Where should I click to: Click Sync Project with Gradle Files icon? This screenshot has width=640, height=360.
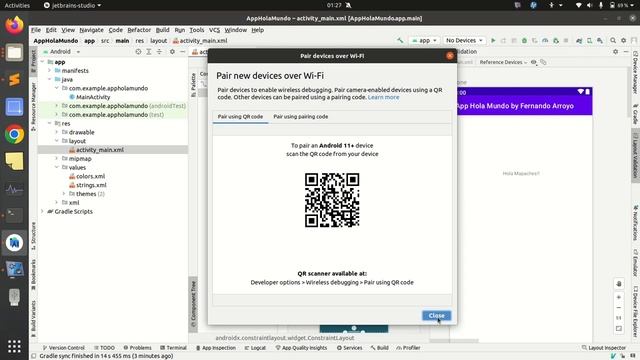click(x=579, y=40)
